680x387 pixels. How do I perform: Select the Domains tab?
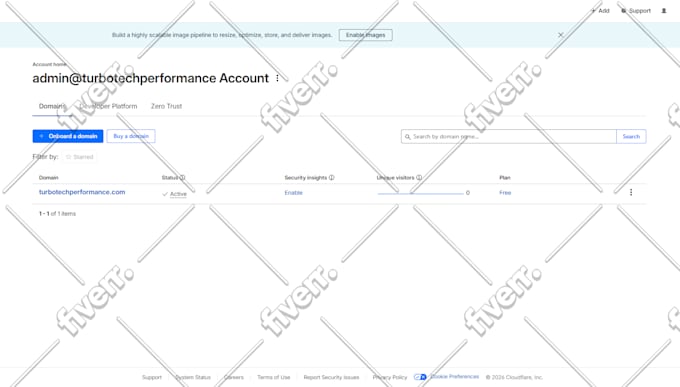pyautogui.click(x=52, y=106)
